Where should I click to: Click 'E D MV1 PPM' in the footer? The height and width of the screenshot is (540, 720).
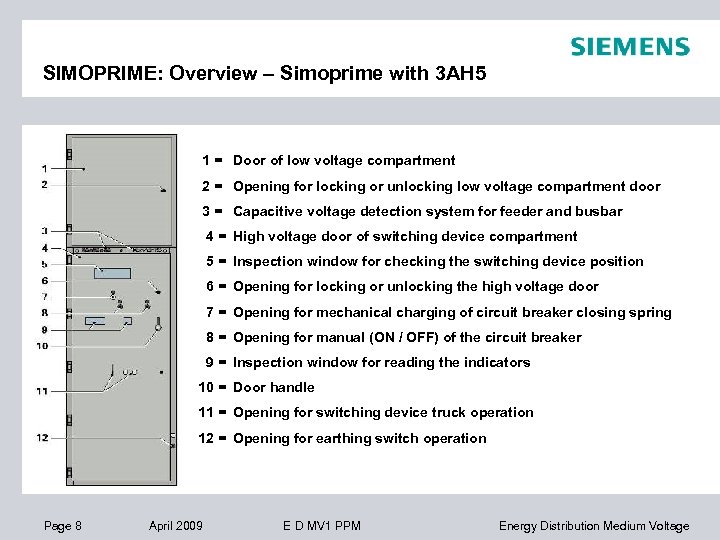click(x=321, y=525)
